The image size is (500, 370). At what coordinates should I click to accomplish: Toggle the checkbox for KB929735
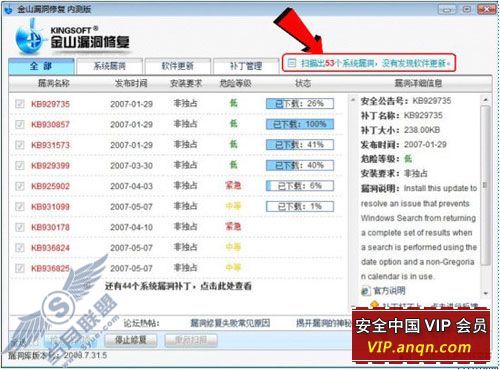[20, 104]
